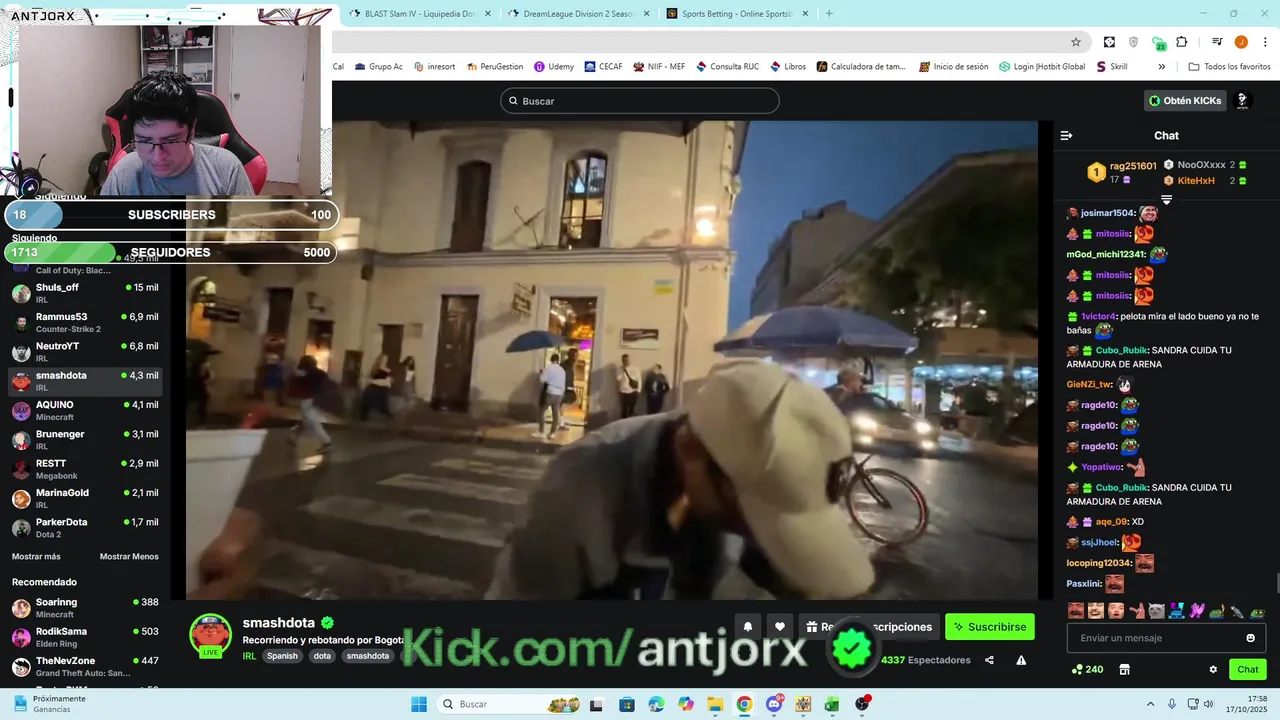The height and width of the screenshot is (720, 1280).
Task: Close the DreamLeague Division 2 tab
Action: point(646,14)
